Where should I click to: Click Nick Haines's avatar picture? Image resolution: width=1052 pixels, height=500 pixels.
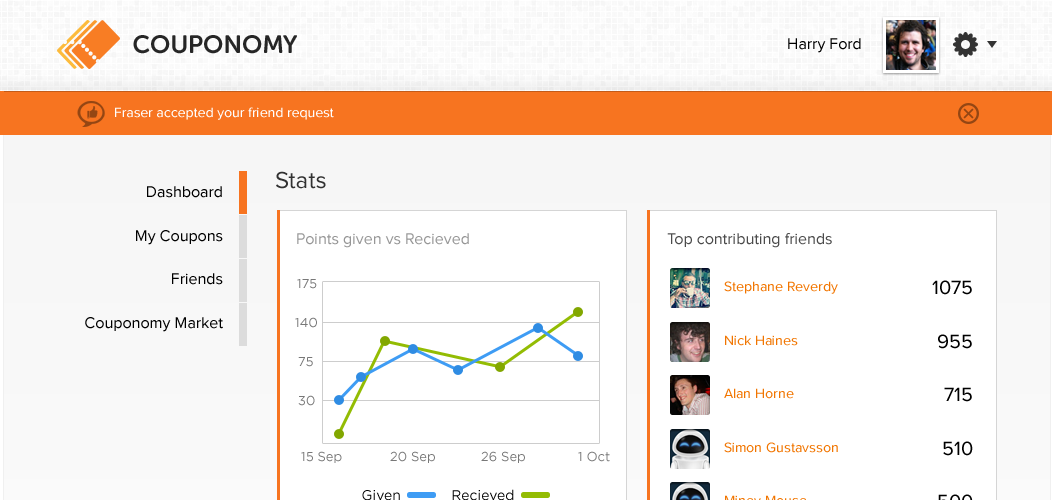[690, 342]
